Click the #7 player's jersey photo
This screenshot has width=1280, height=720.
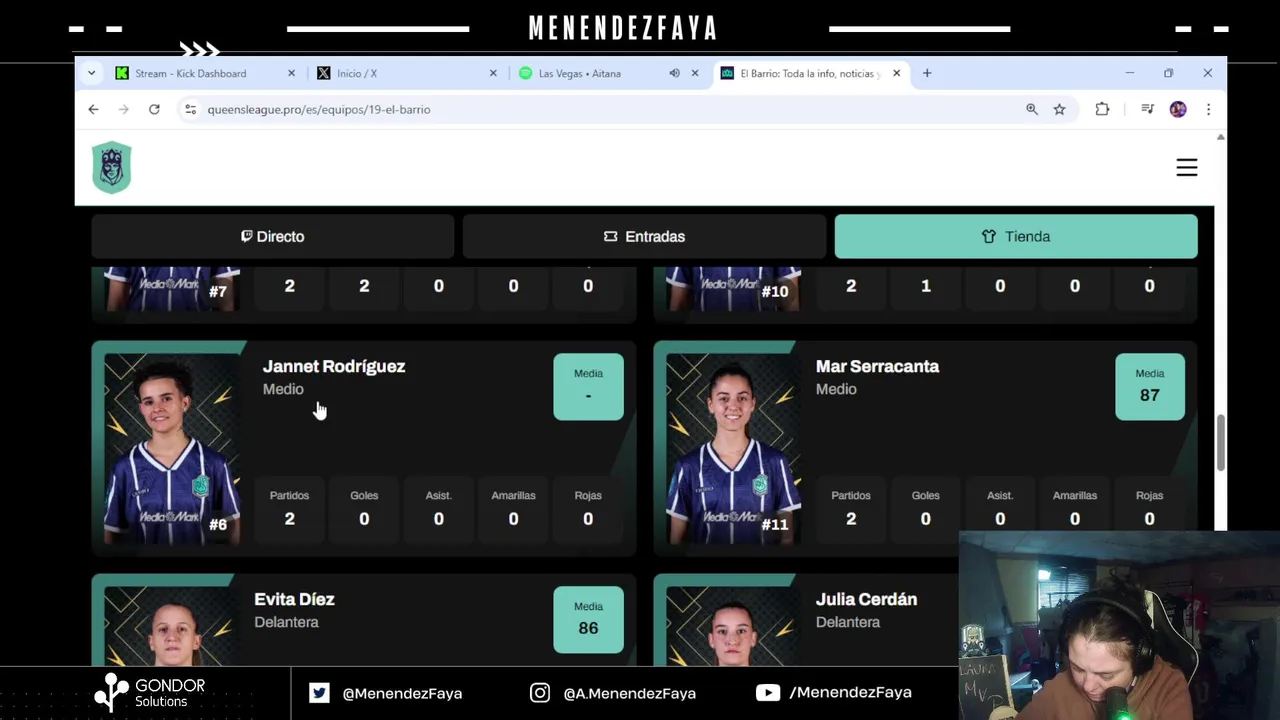tap(172, 289)
